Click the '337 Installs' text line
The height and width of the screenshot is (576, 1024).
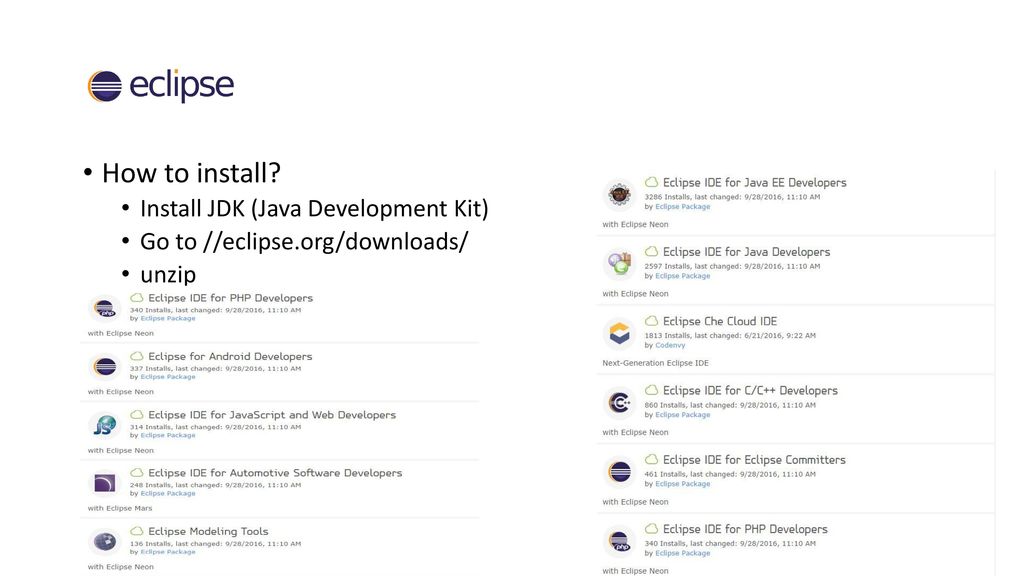(x=216, y=368)
